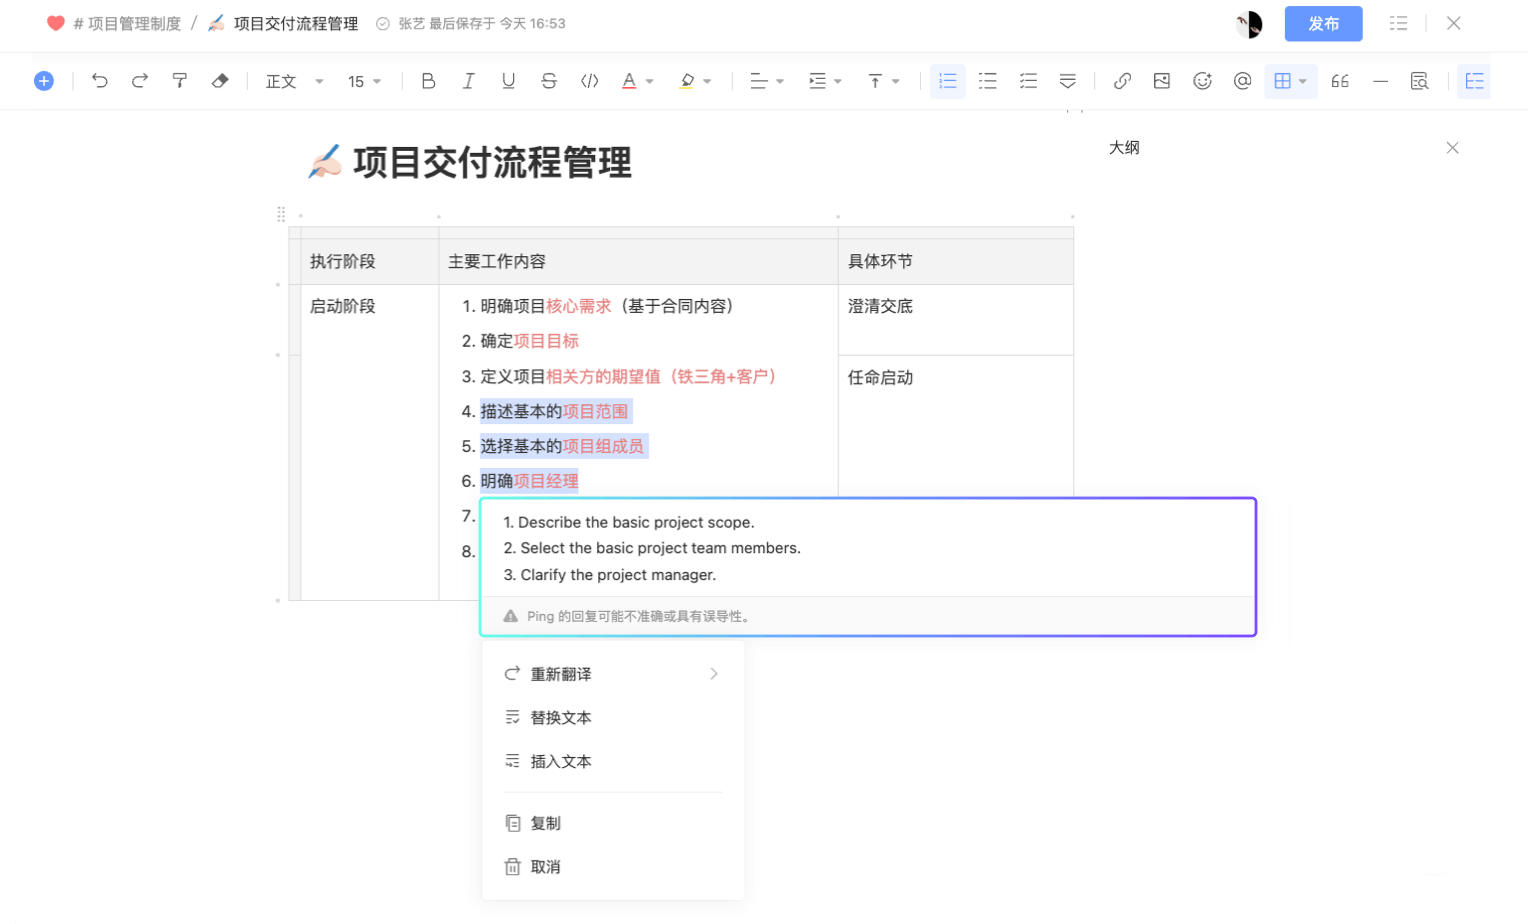Viewport: 1528px width, 924px height.
Task: Select 插入文本 in the popup menu
Action: (560, 762)
